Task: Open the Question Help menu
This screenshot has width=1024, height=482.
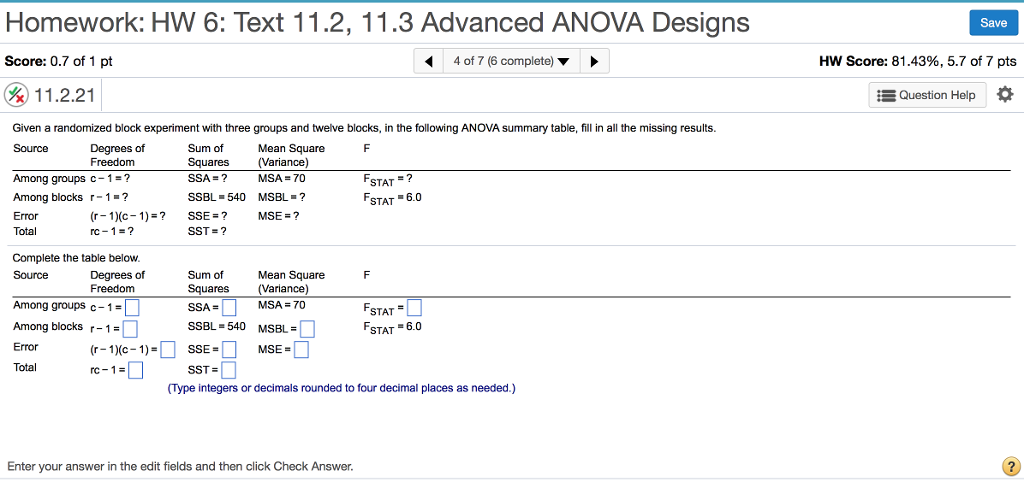Action: pyautogui.click(x=927, y=95)
